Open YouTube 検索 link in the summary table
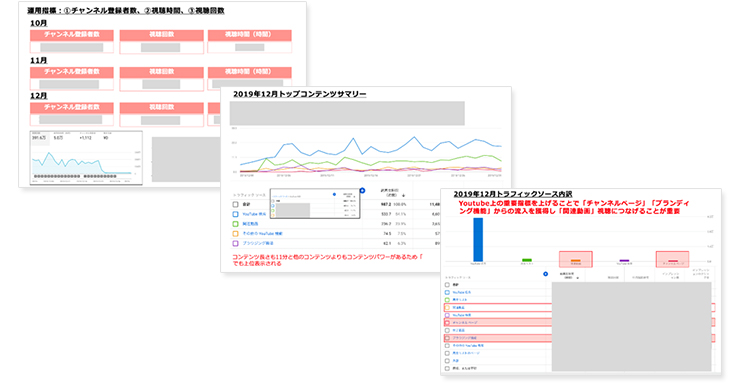Viewport: 745px width, 389px height. 254,214
